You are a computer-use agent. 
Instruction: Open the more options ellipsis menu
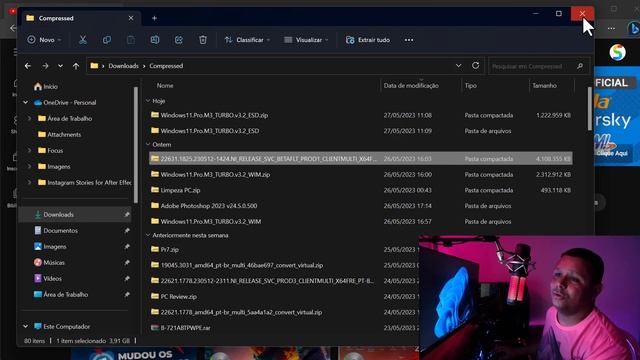click(x=409, y=40)
